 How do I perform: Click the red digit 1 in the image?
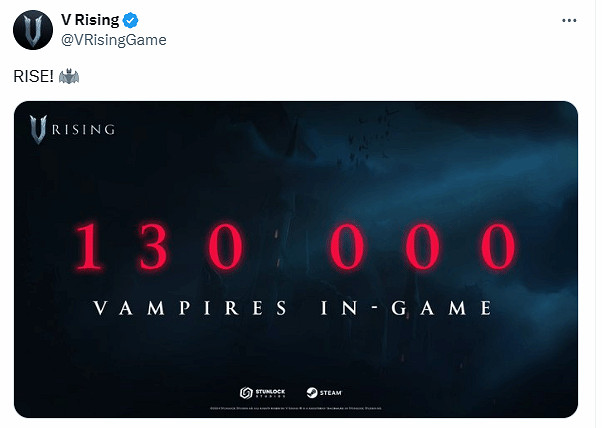click(x=87, y=248)
